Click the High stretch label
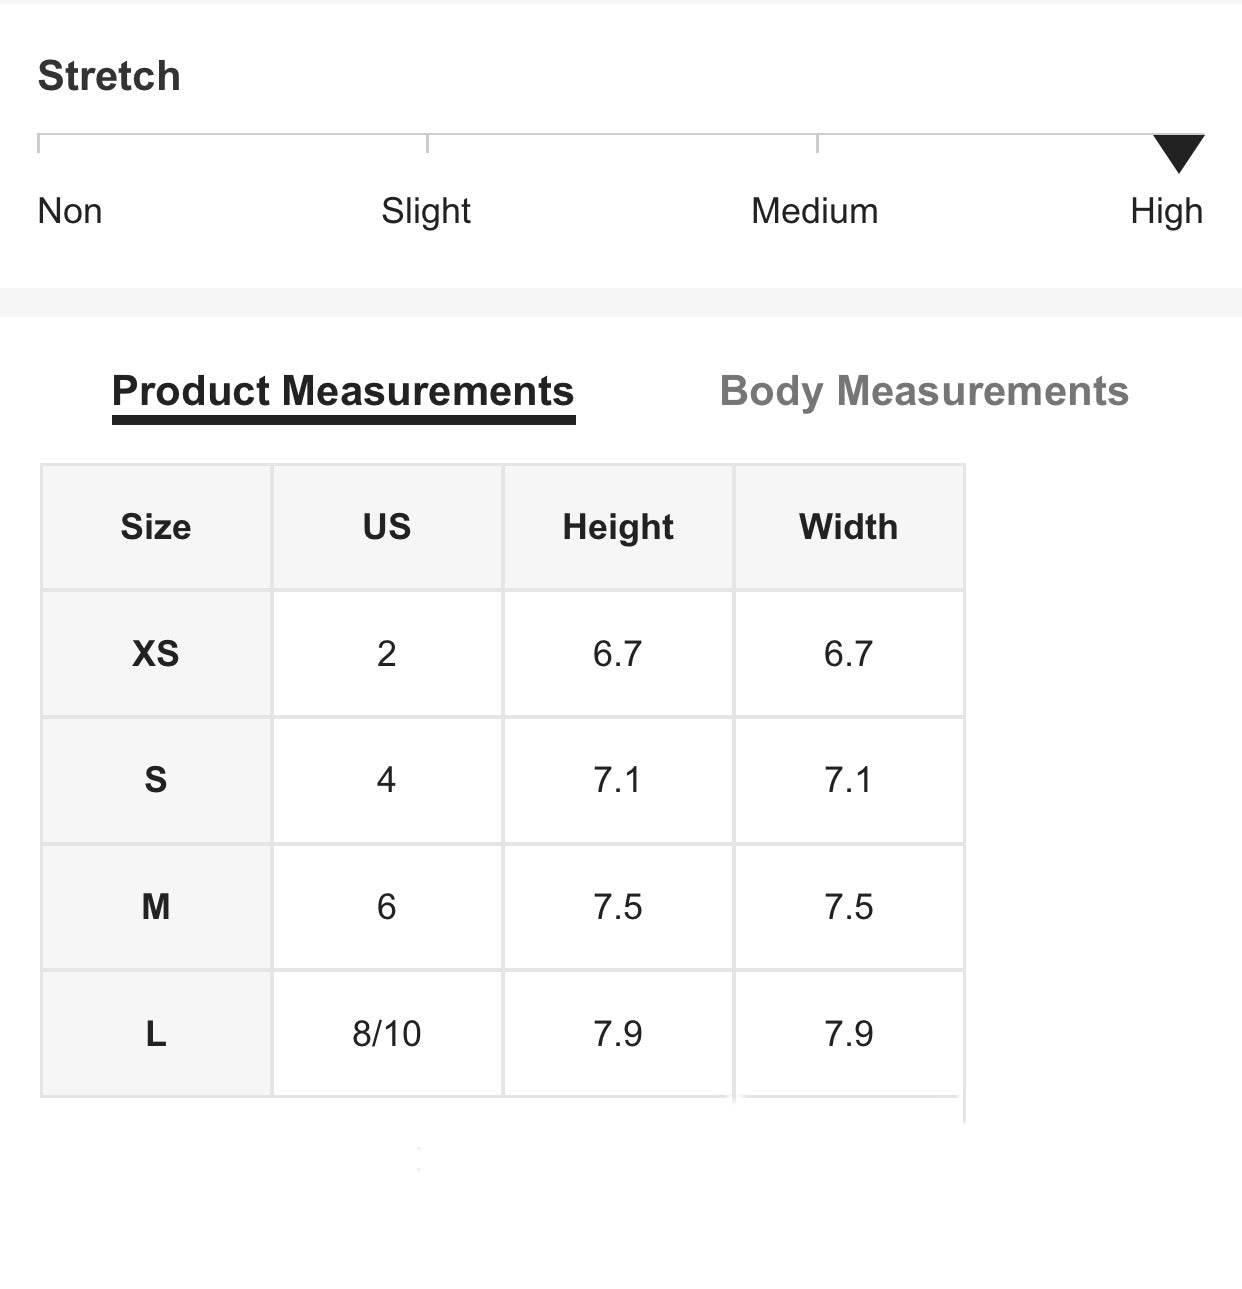Image resolution: width=1242 pixels, height=1289 pixels. point(1166,211)
